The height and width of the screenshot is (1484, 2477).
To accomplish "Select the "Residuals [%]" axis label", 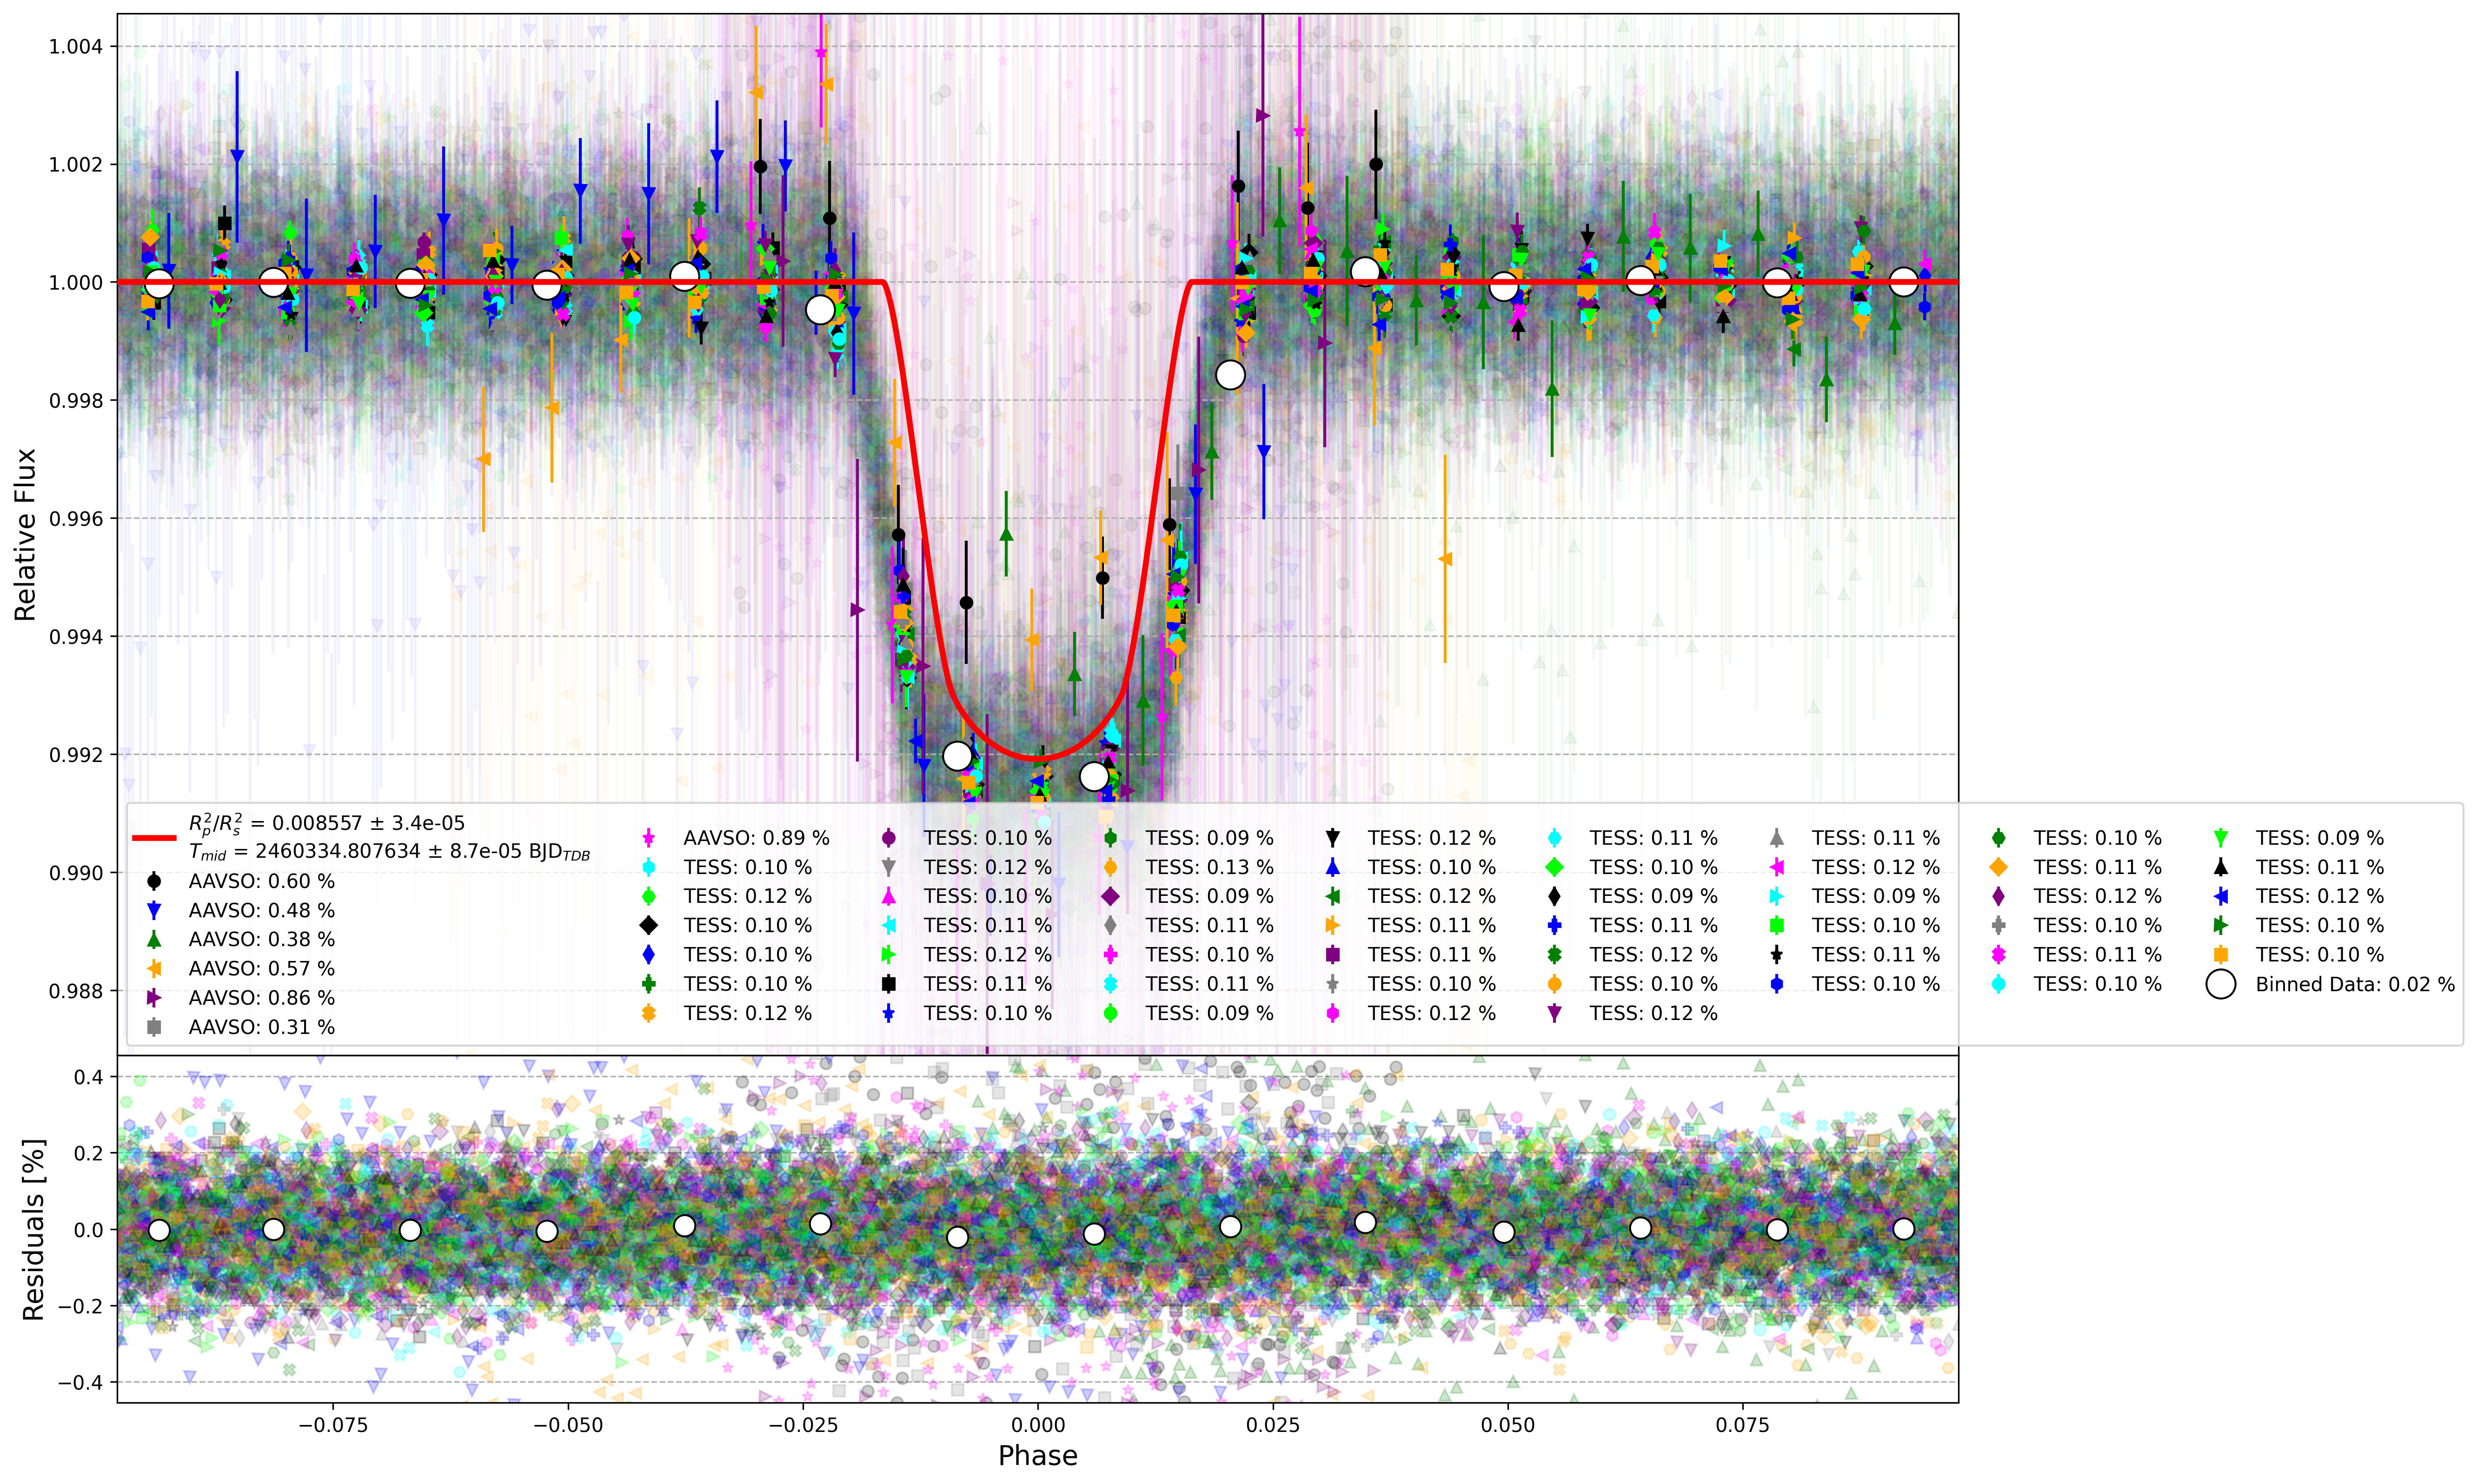I will coord(33,1229).
